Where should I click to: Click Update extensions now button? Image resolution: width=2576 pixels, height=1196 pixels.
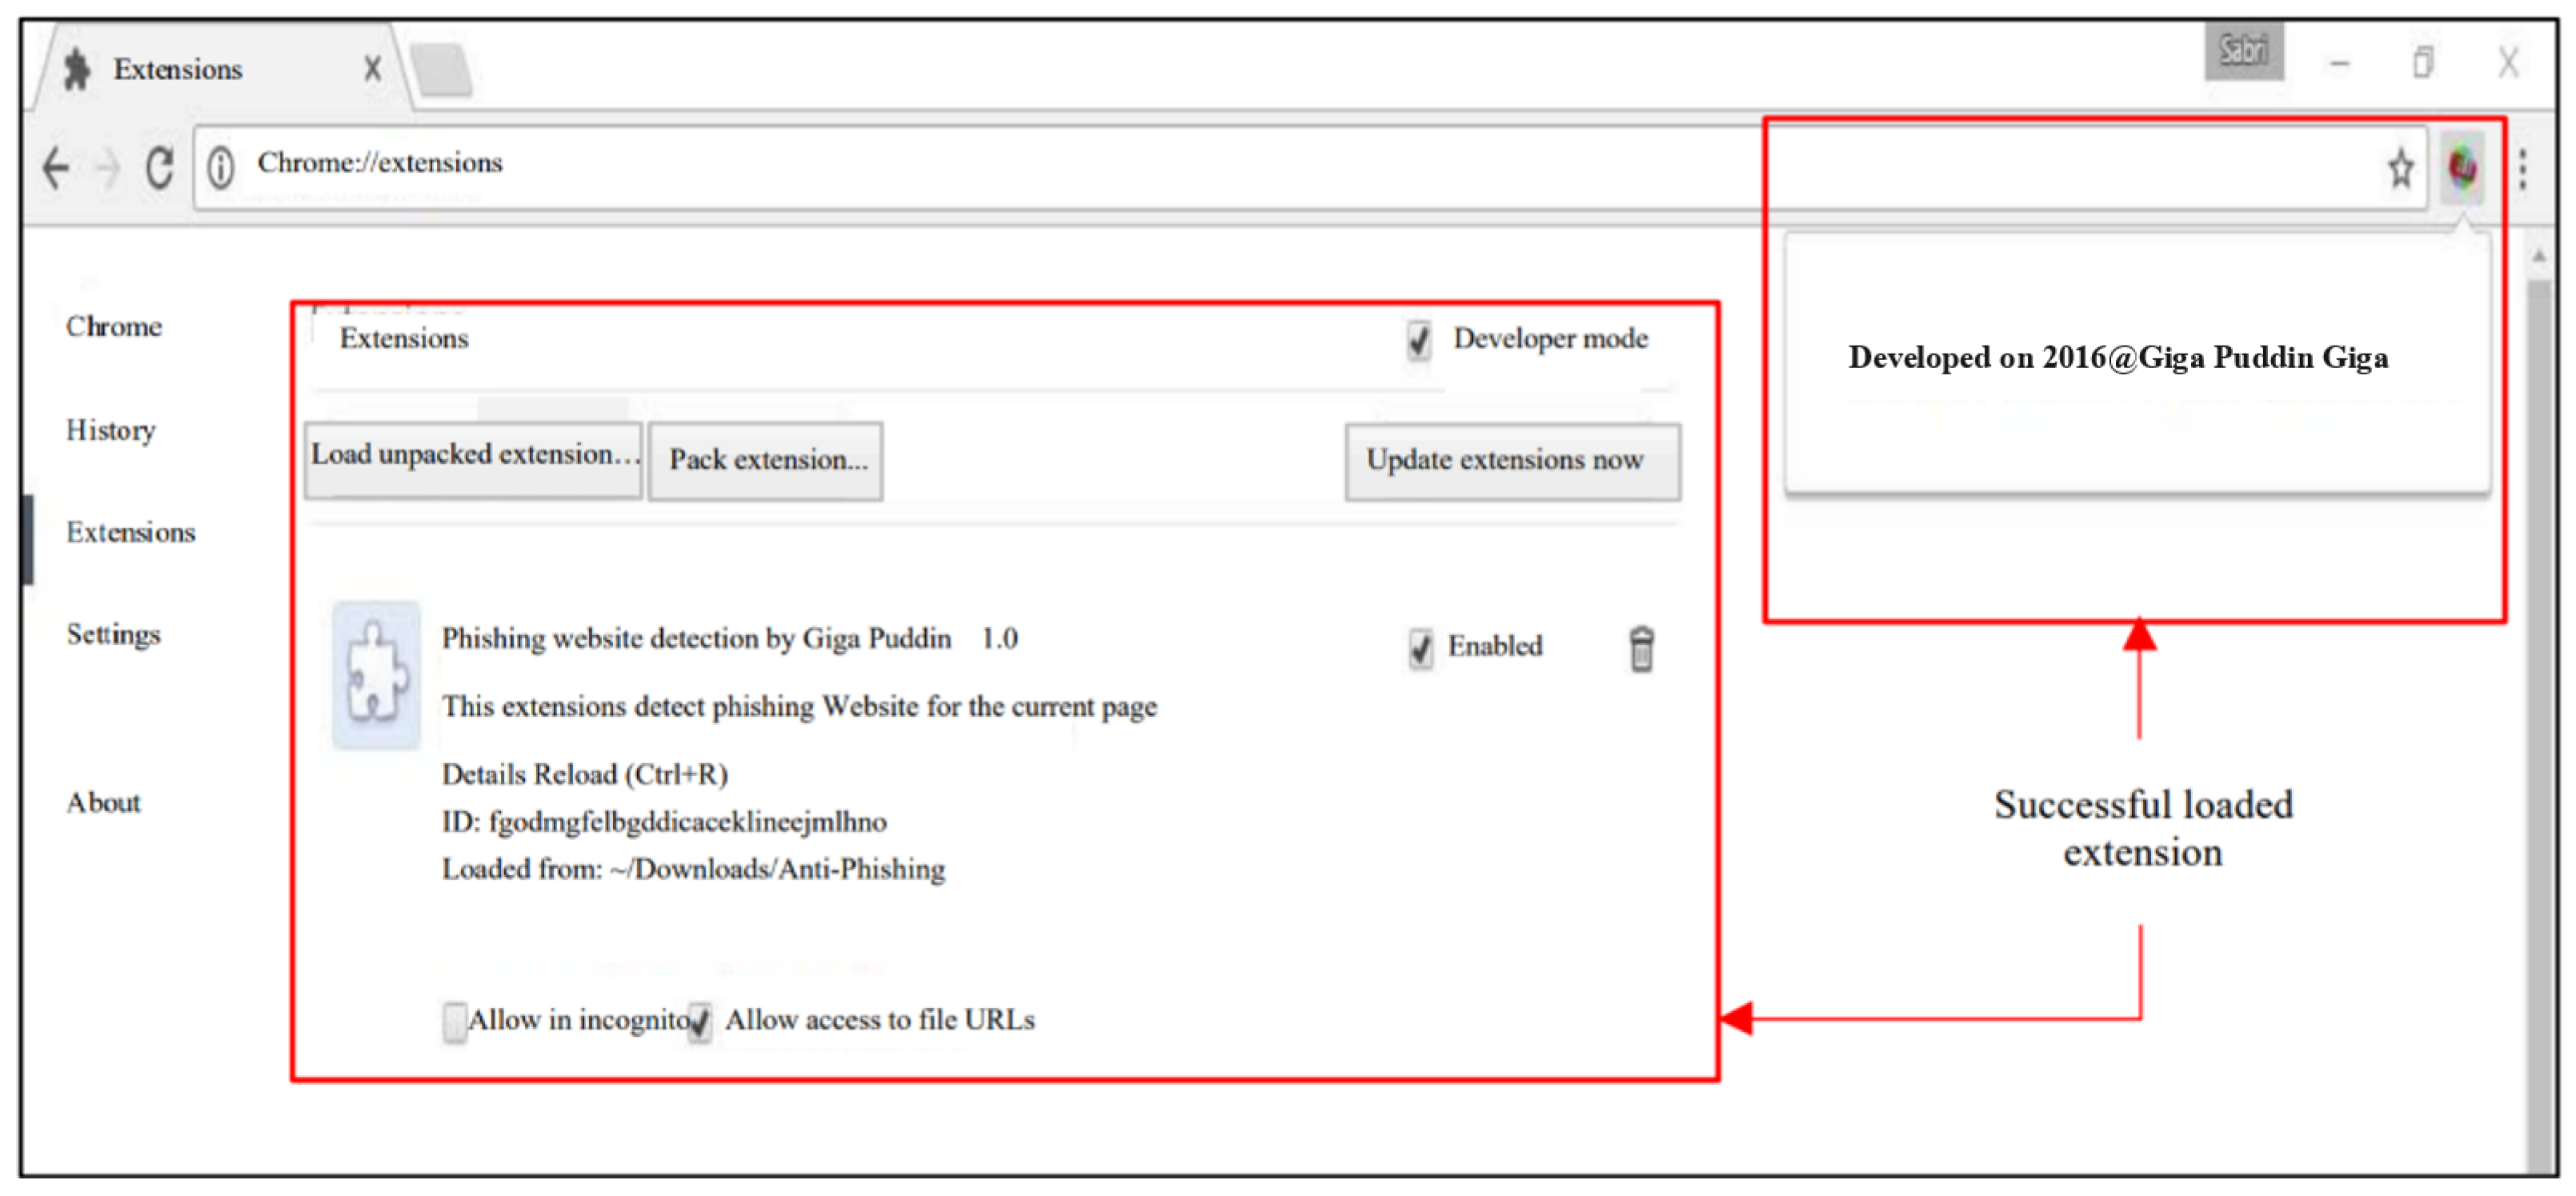[x=1511, y=461]
